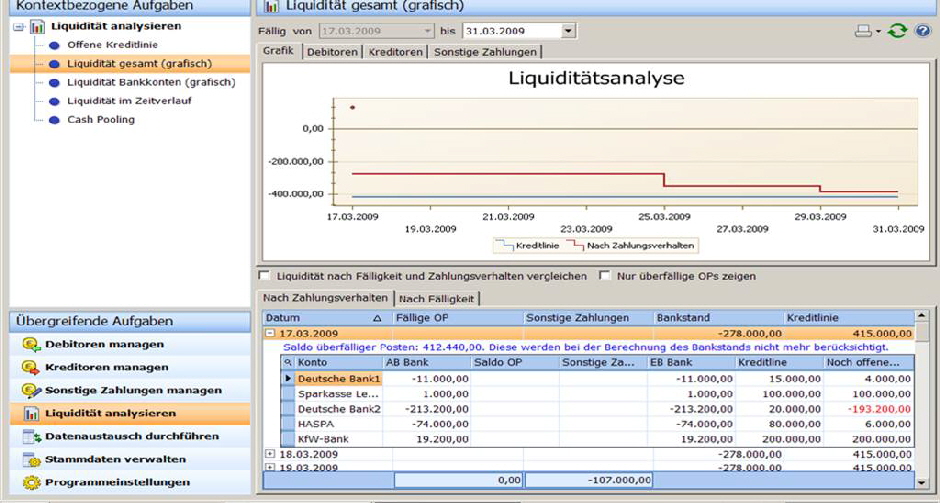Click the Sonstige Zahlungen managen icon

31,390
